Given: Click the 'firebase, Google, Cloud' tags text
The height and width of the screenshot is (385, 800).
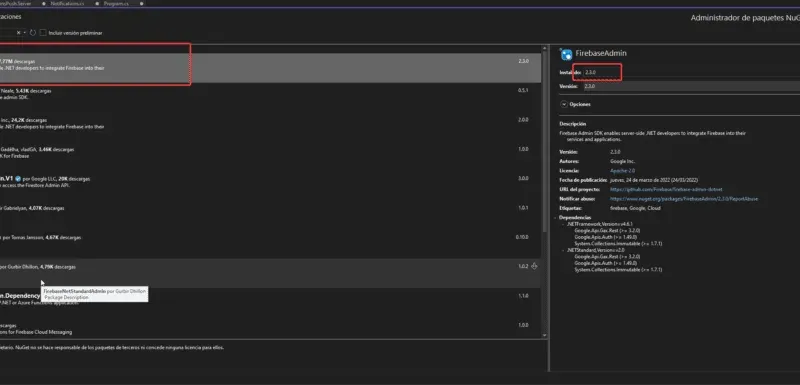Looking at the screenshot, I should pos(635,208).
